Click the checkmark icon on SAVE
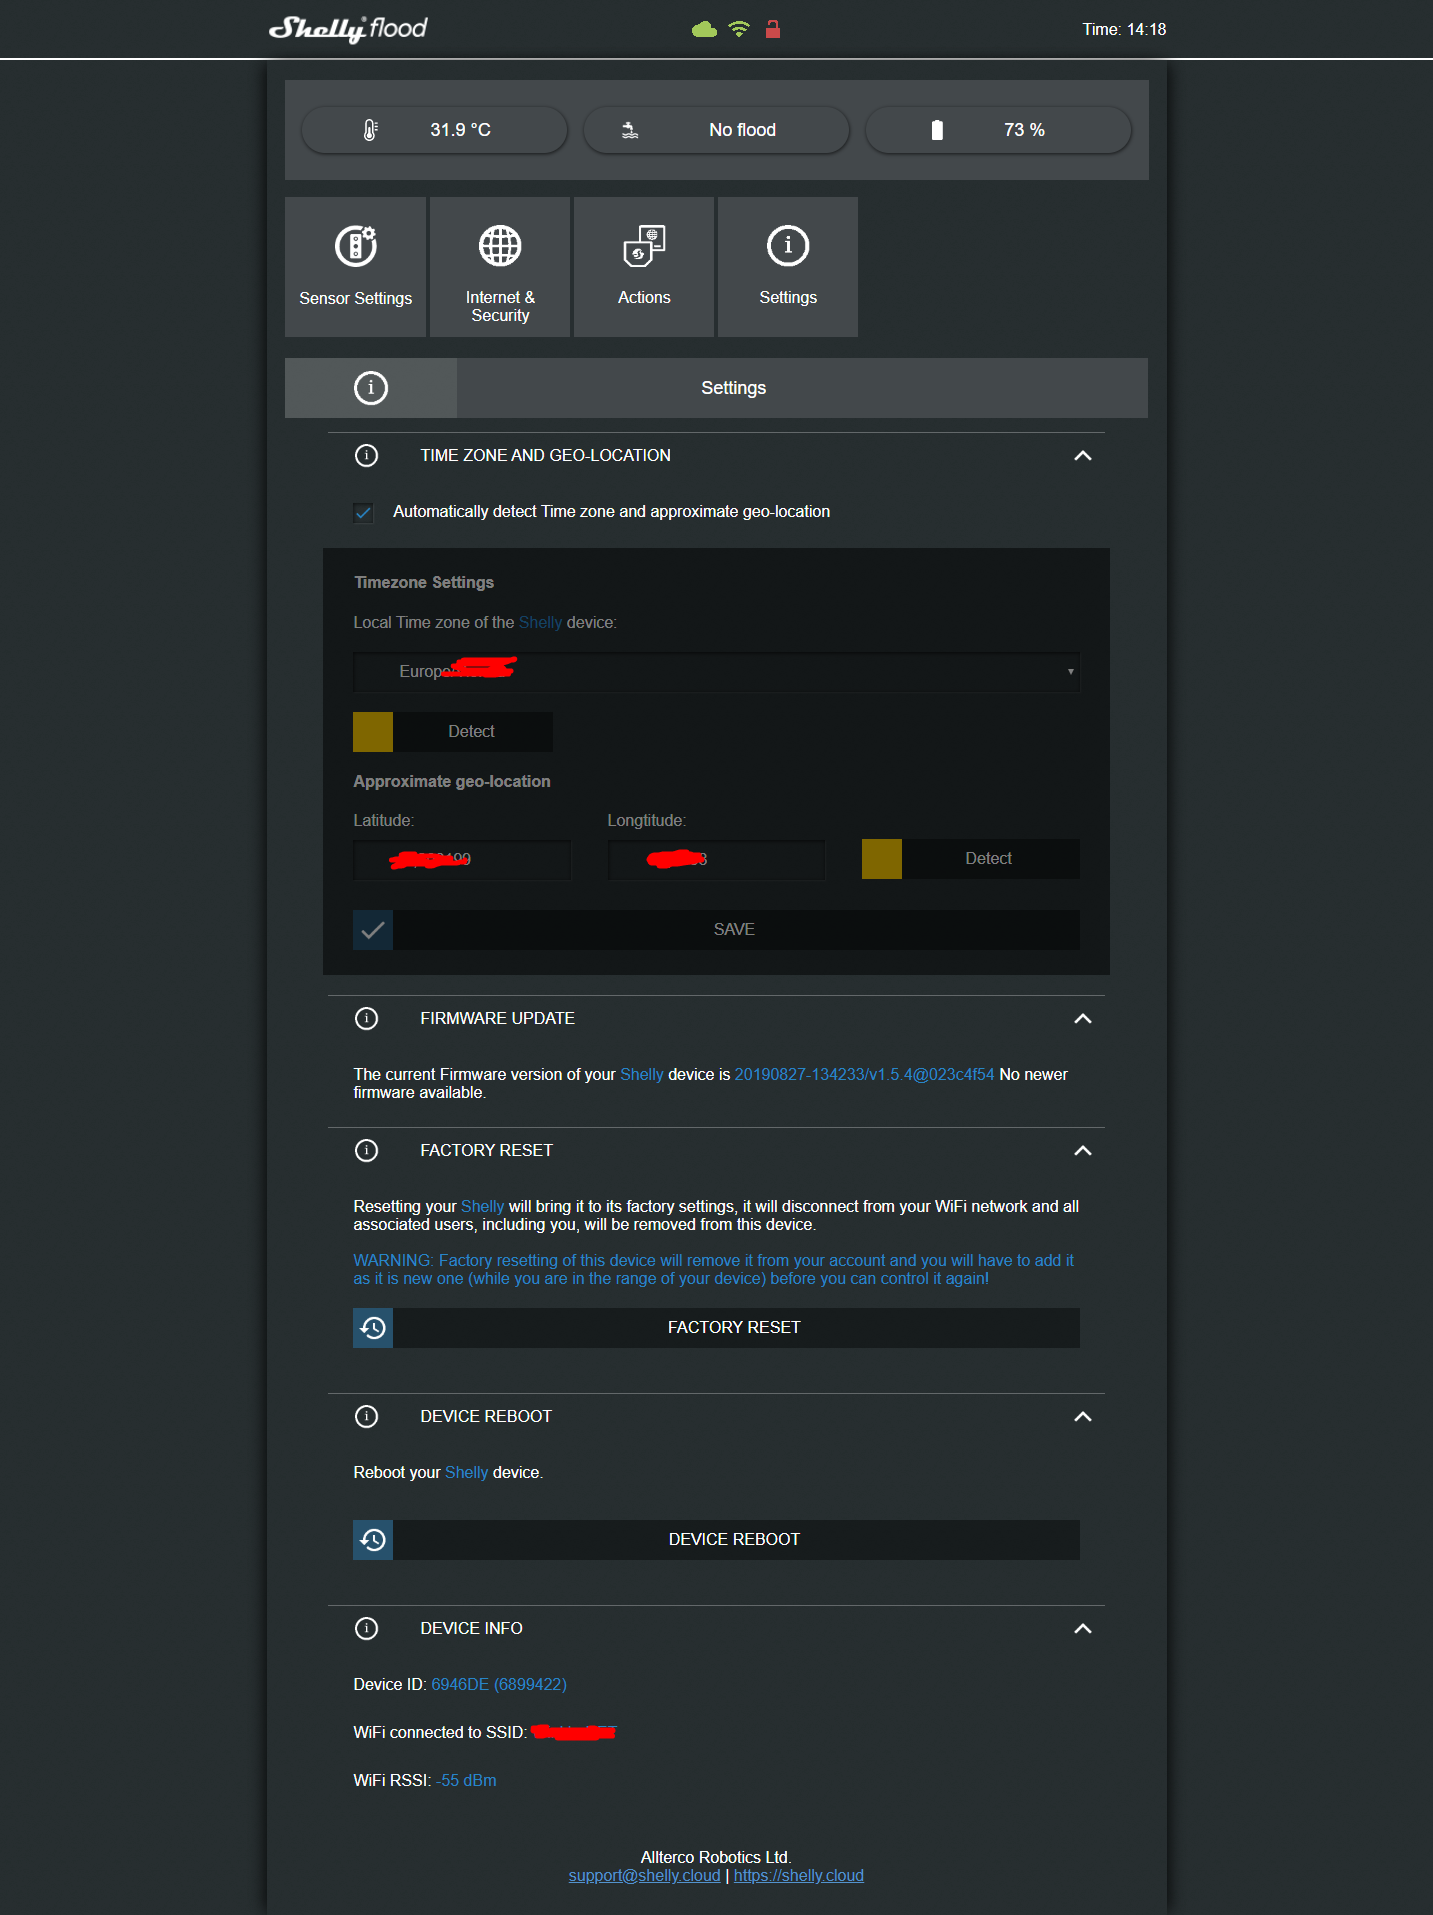The image size is (1433, 1915). [x=373, y=930]
